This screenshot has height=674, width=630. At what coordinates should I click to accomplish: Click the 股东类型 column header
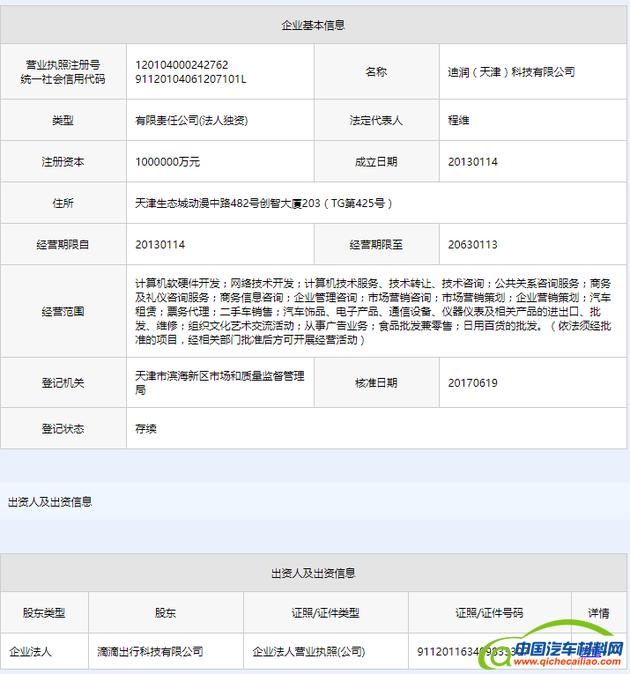pyautogui.click(x=44, y=612)
